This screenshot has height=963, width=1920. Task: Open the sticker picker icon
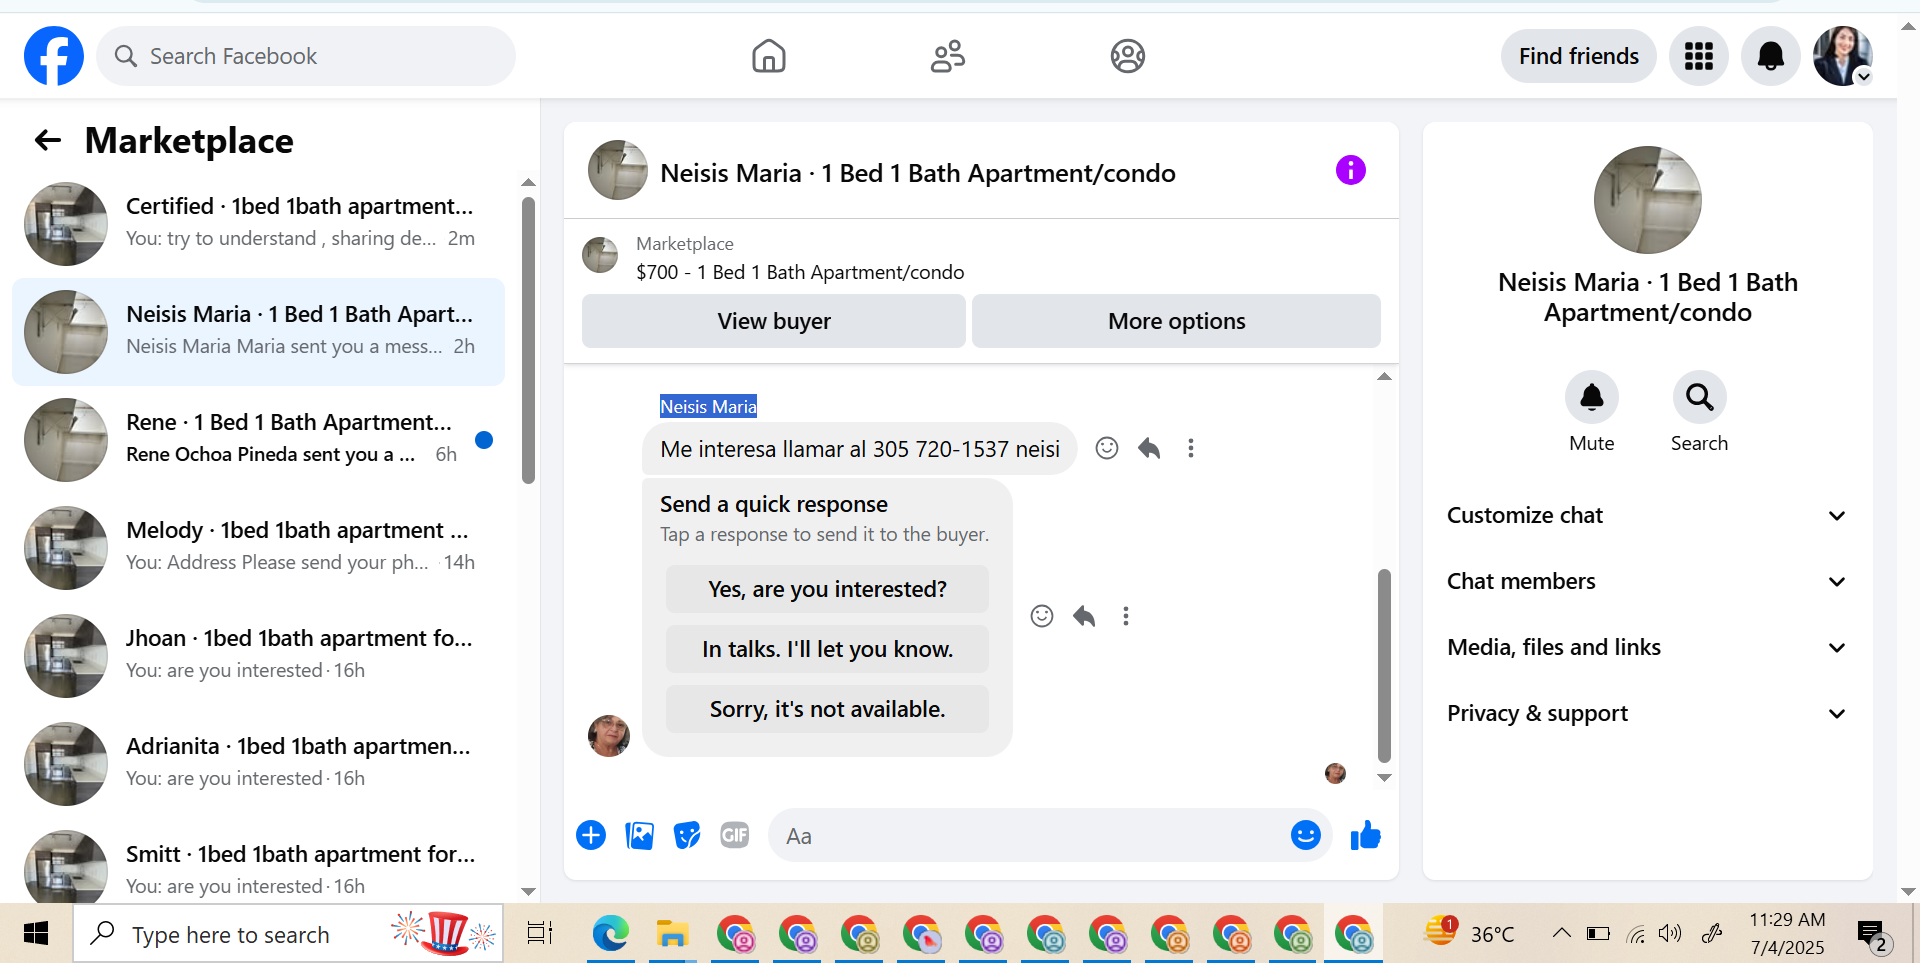687,835
